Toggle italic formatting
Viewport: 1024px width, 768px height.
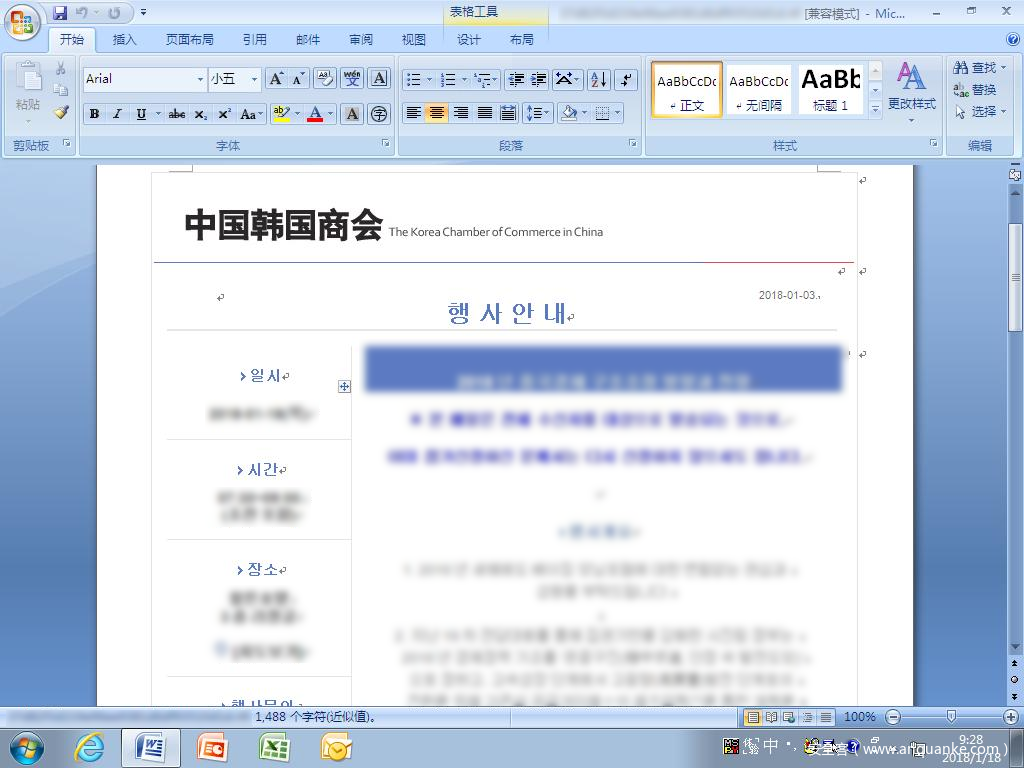pos(117,114)
